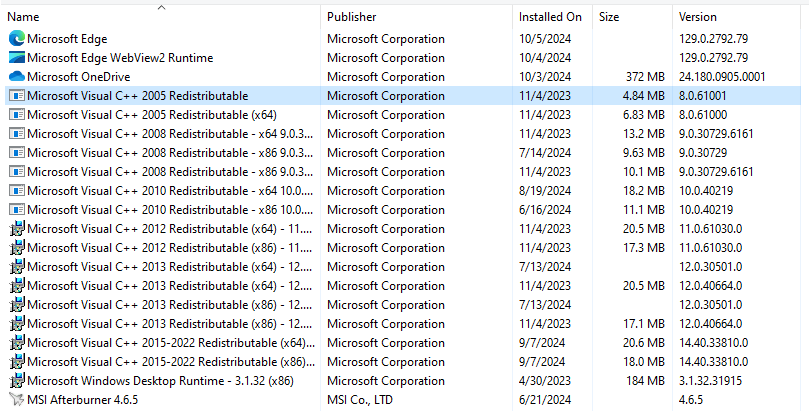Sort programs by Installed On date
This screenshot has height=411, width=809.
tap(550, 17)
